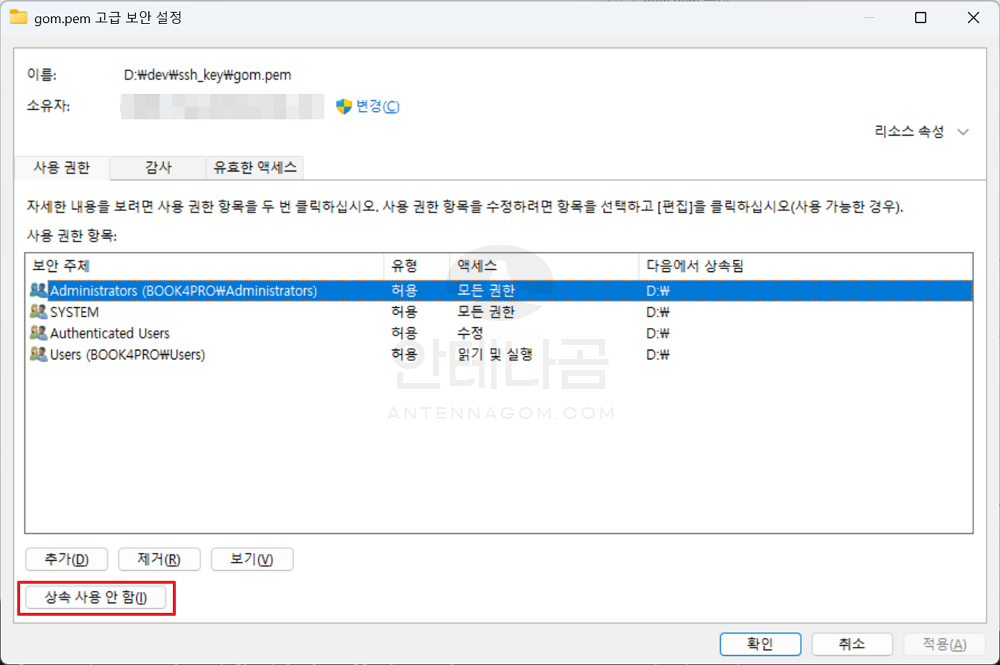Click the UAC shield icon beside 변경
The width and height of the screenshot is (1000, 665).
click(x=344, y=106)
